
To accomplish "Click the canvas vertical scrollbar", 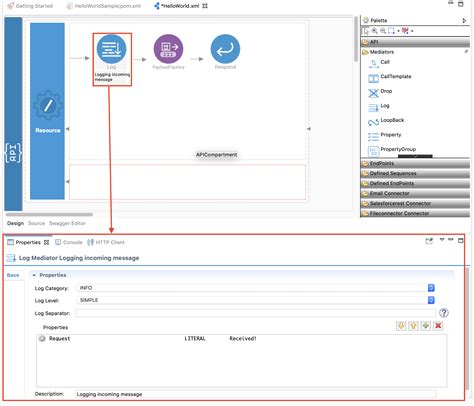I will [356, 39].
